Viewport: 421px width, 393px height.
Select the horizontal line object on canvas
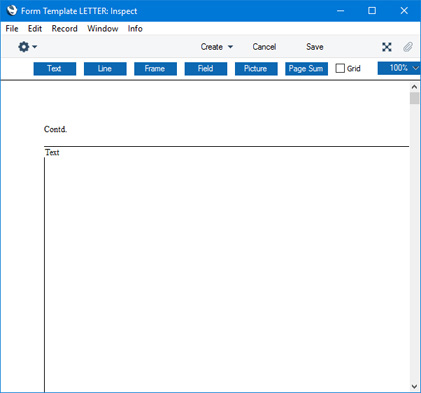point(226,146)
